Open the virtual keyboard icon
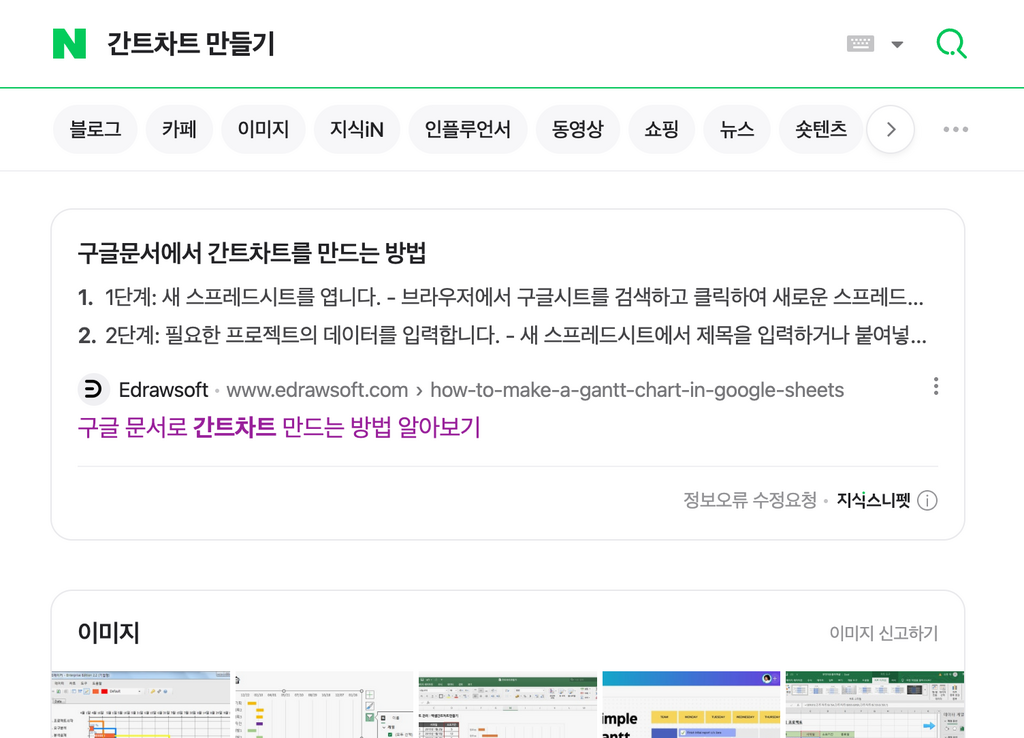The width and height of the screenshot is (1024, 738). point(860,44)
